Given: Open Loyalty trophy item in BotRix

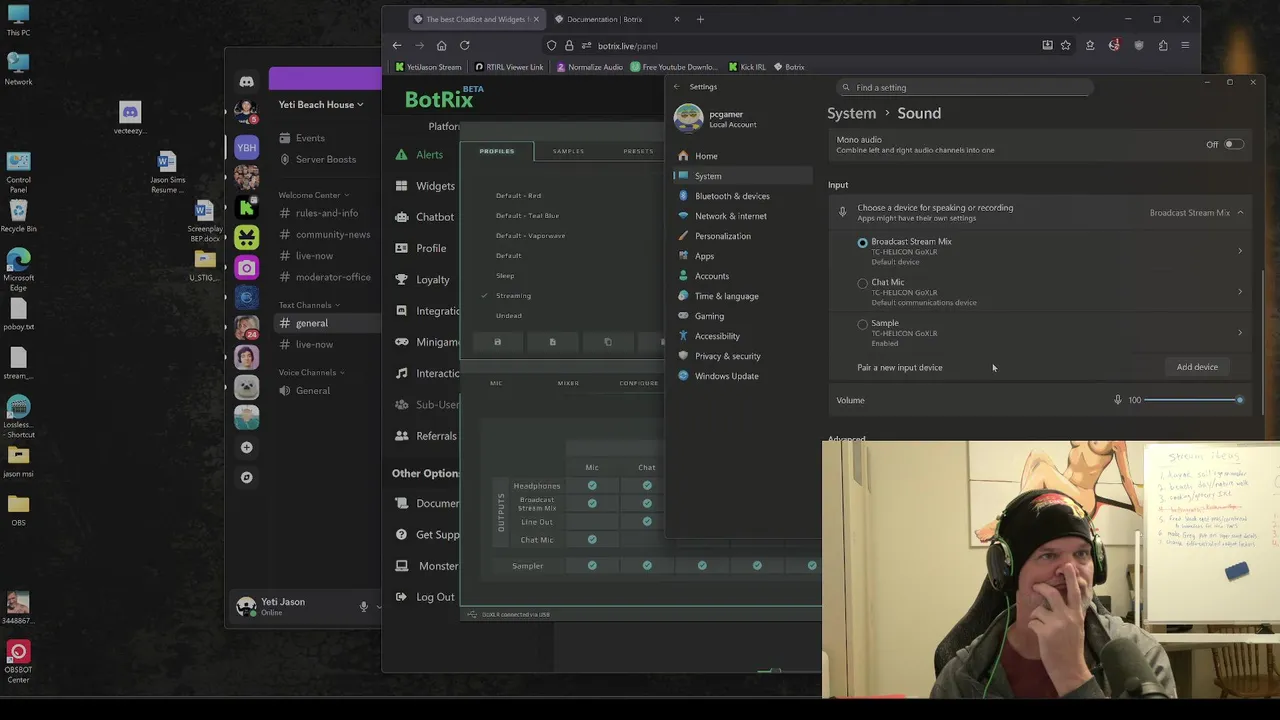Looking at the screenshot, I should 423,279.
